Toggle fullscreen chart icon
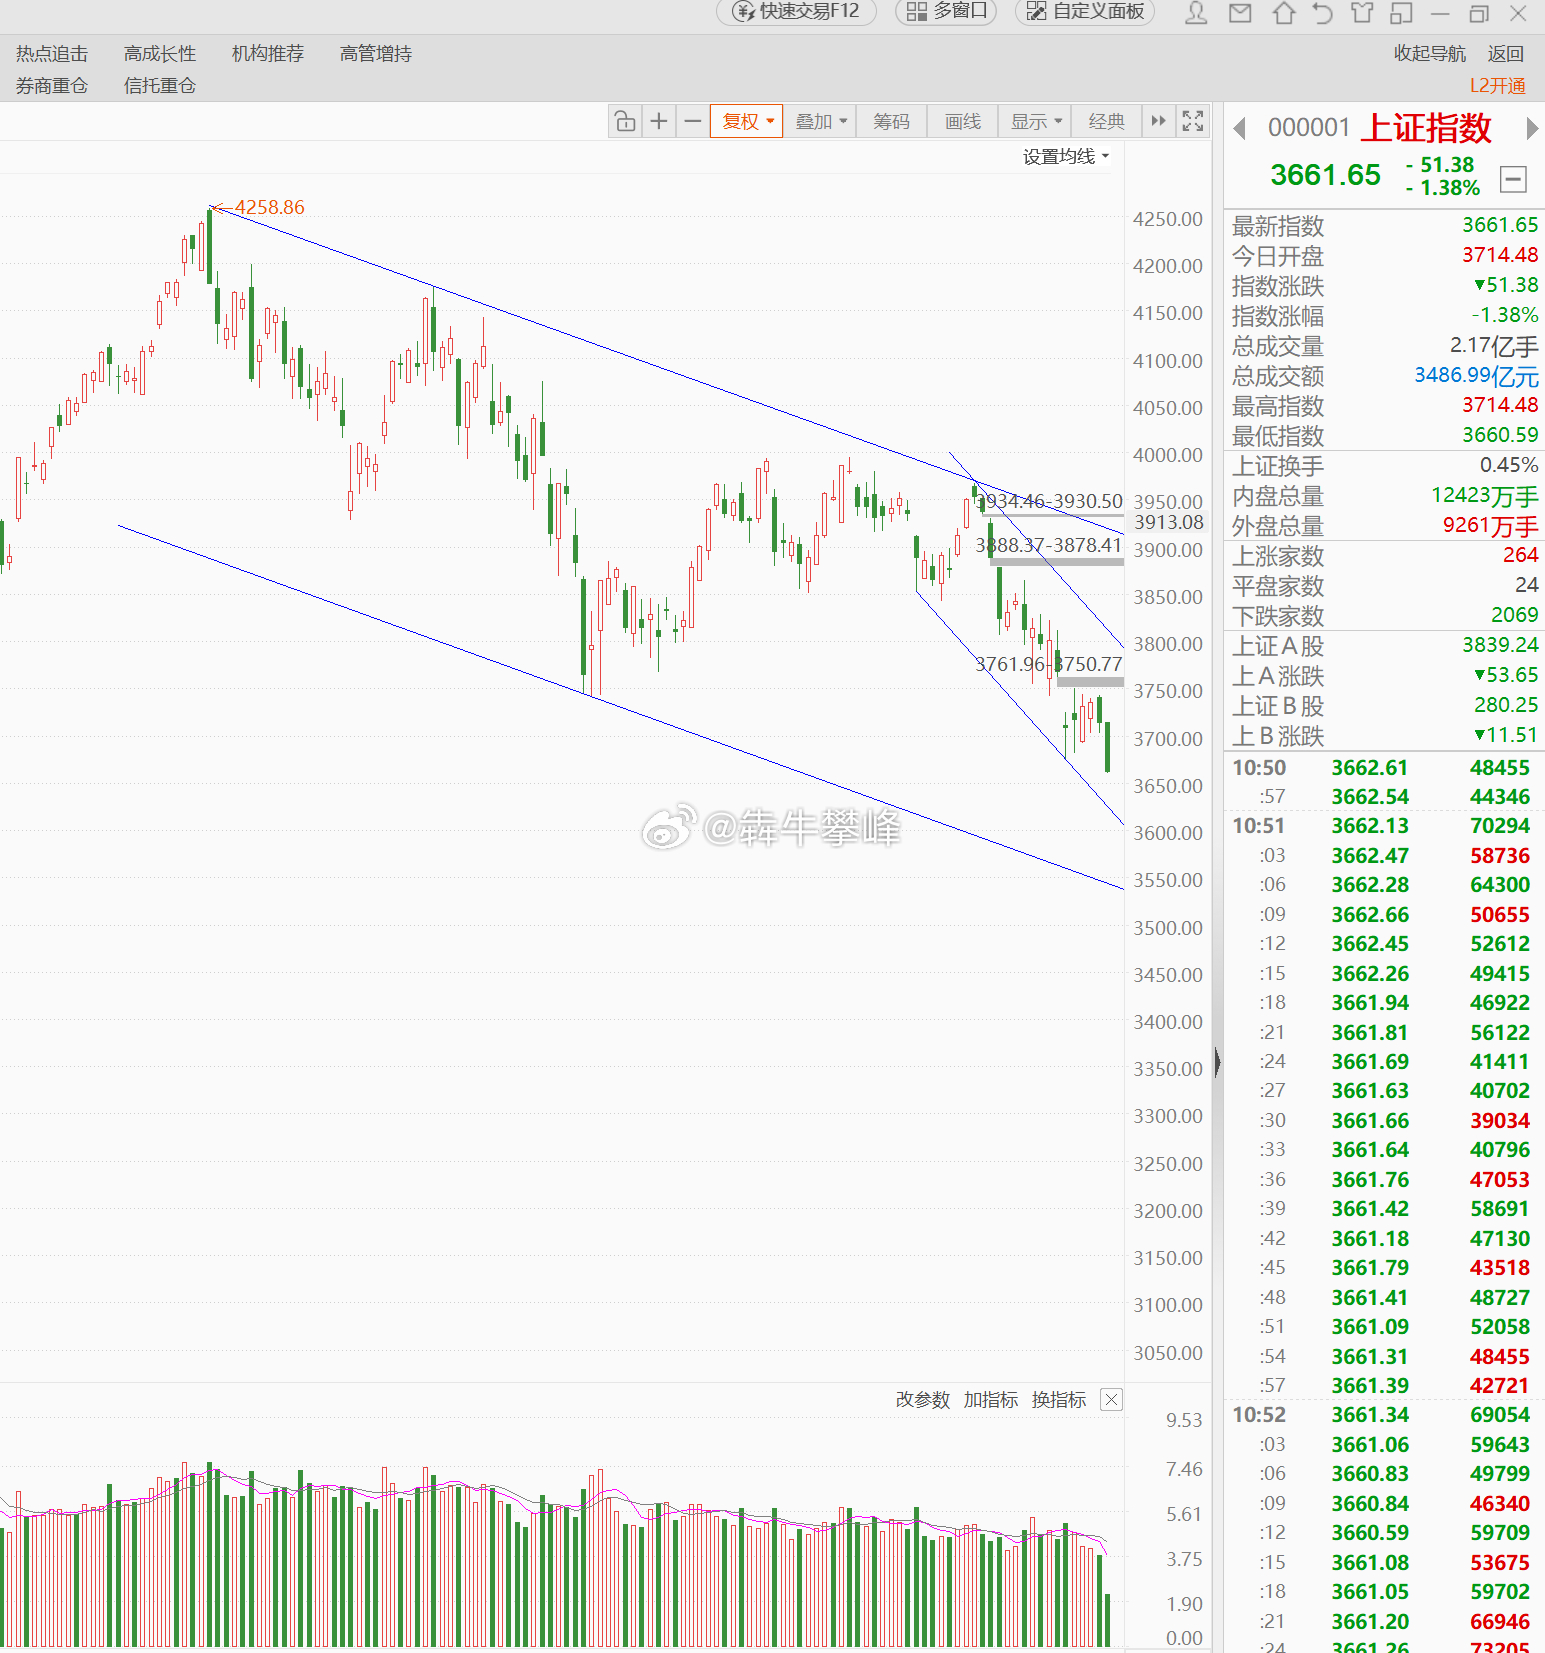 pyautogui.click(x=1192, y=121)
